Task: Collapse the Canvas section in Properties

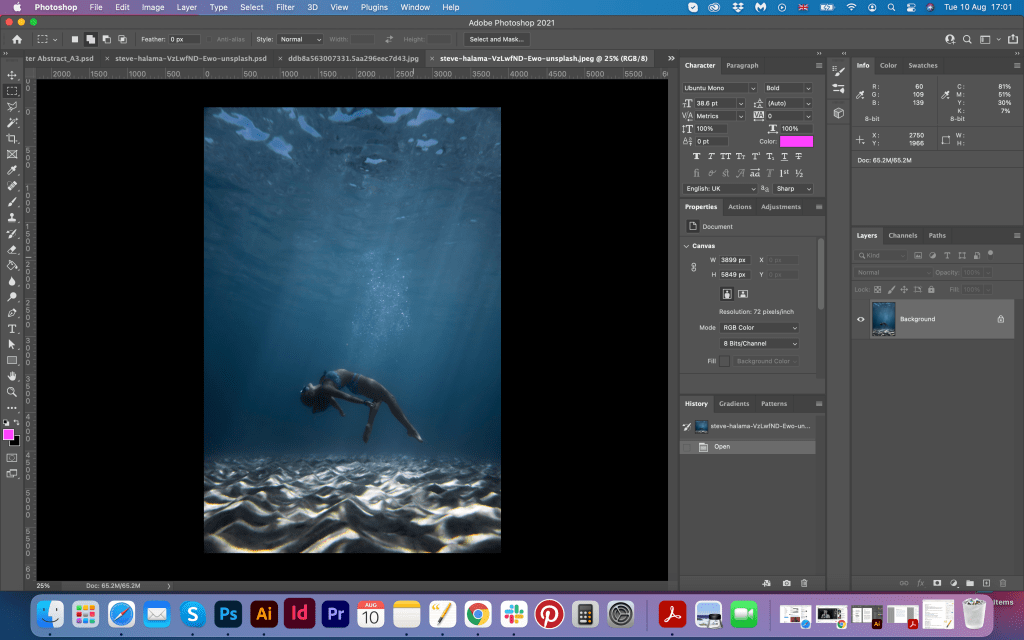Action: (x=687, y=246)
